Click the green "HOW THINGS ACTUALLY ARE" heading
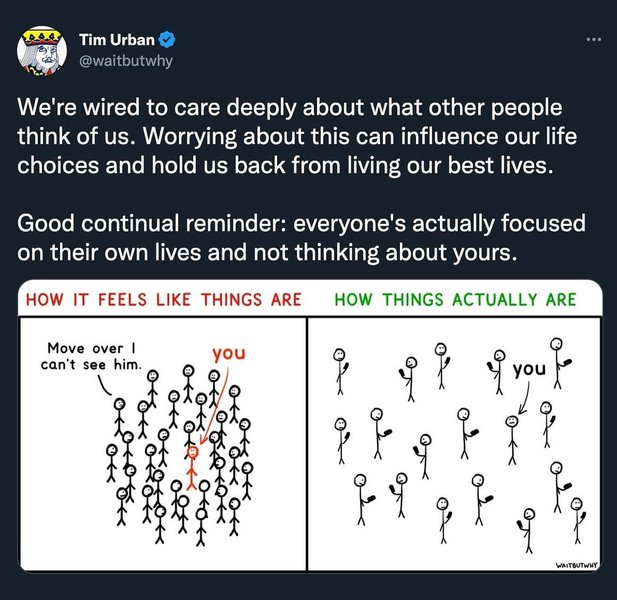Image resolution: width=617 pixels, height=600 pixels. pos(455,299)
